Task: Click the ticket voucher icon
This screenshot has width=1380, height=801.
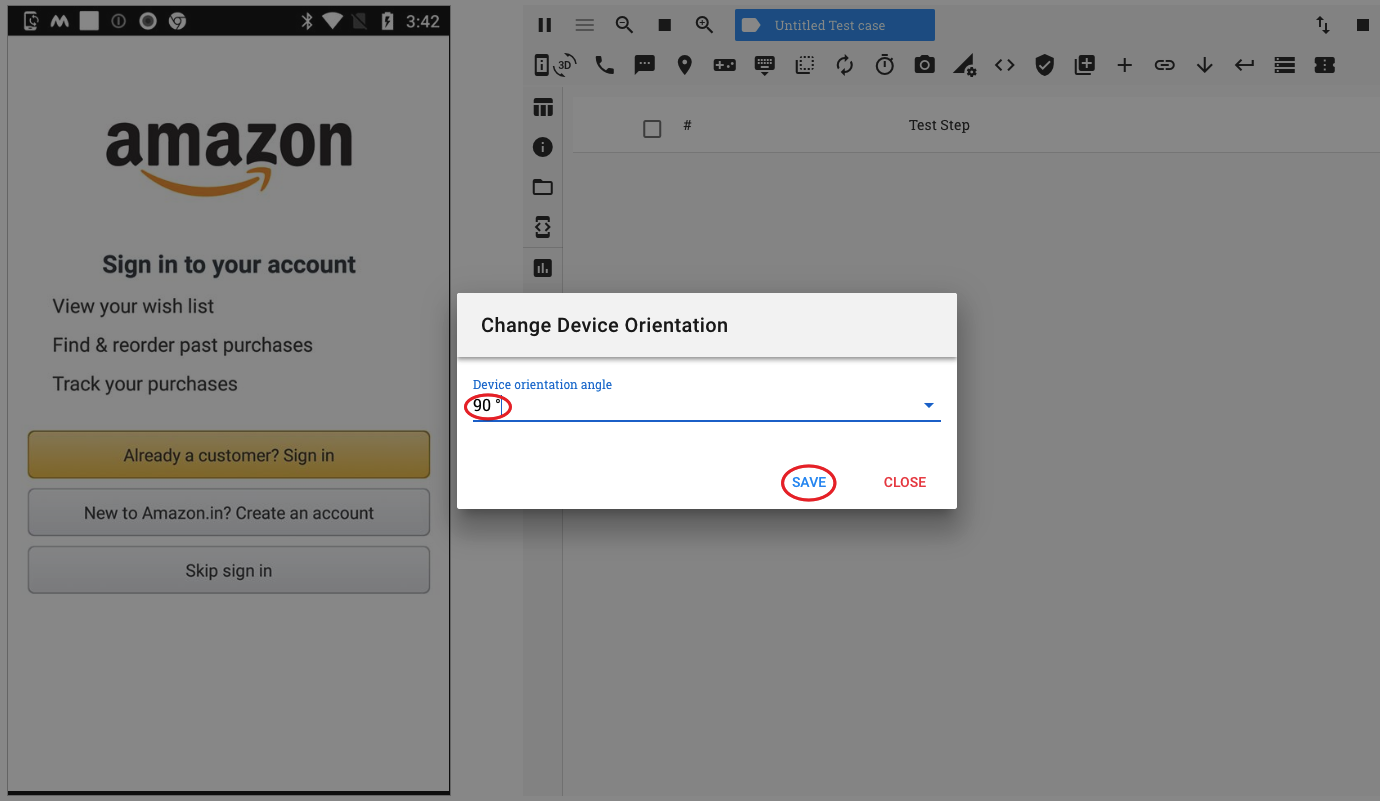Action: [1325, 65]
